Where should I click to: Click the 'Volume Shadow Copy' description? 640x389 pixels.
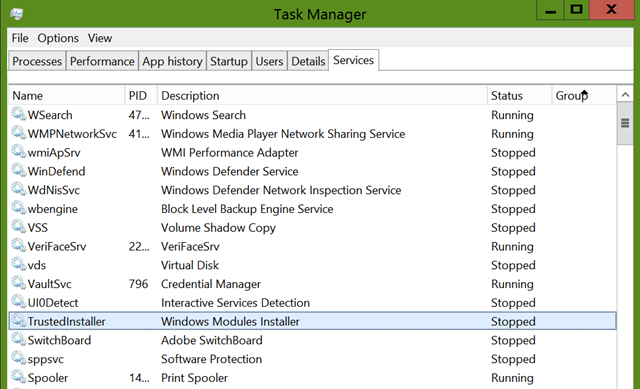[218, 228]
